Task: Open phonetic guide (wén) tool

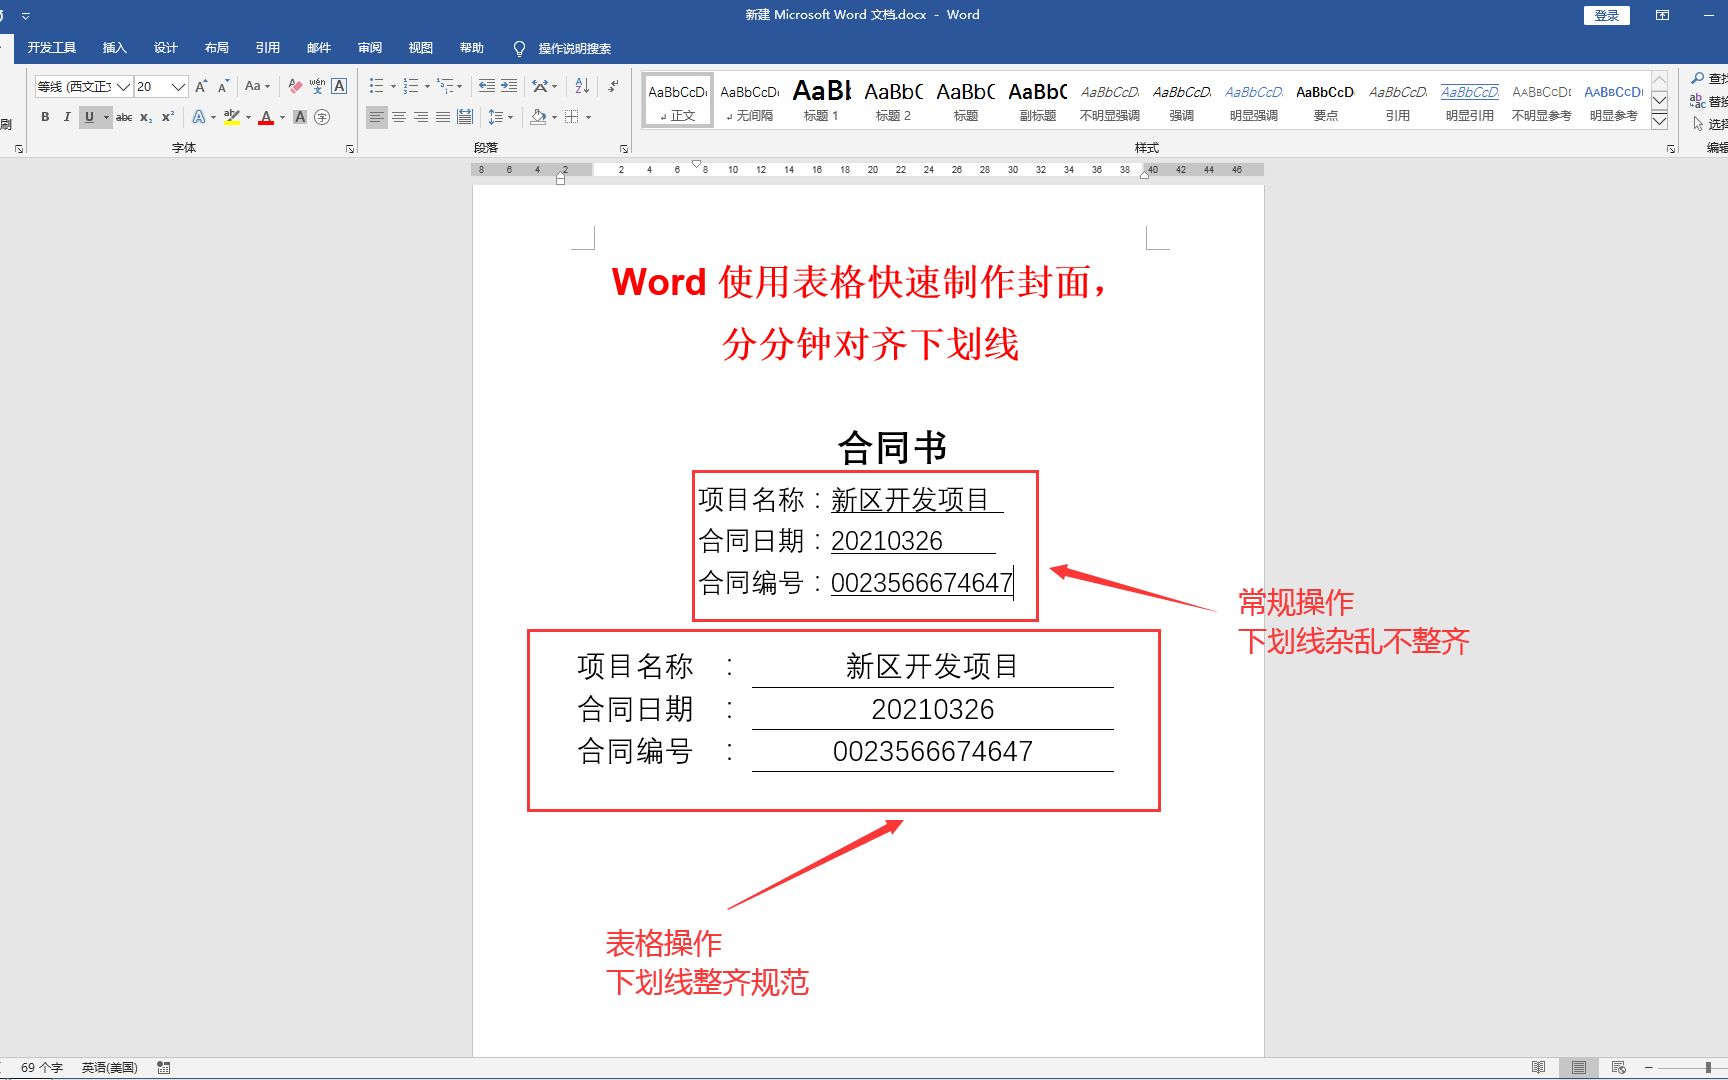Action: click(317, 86)
